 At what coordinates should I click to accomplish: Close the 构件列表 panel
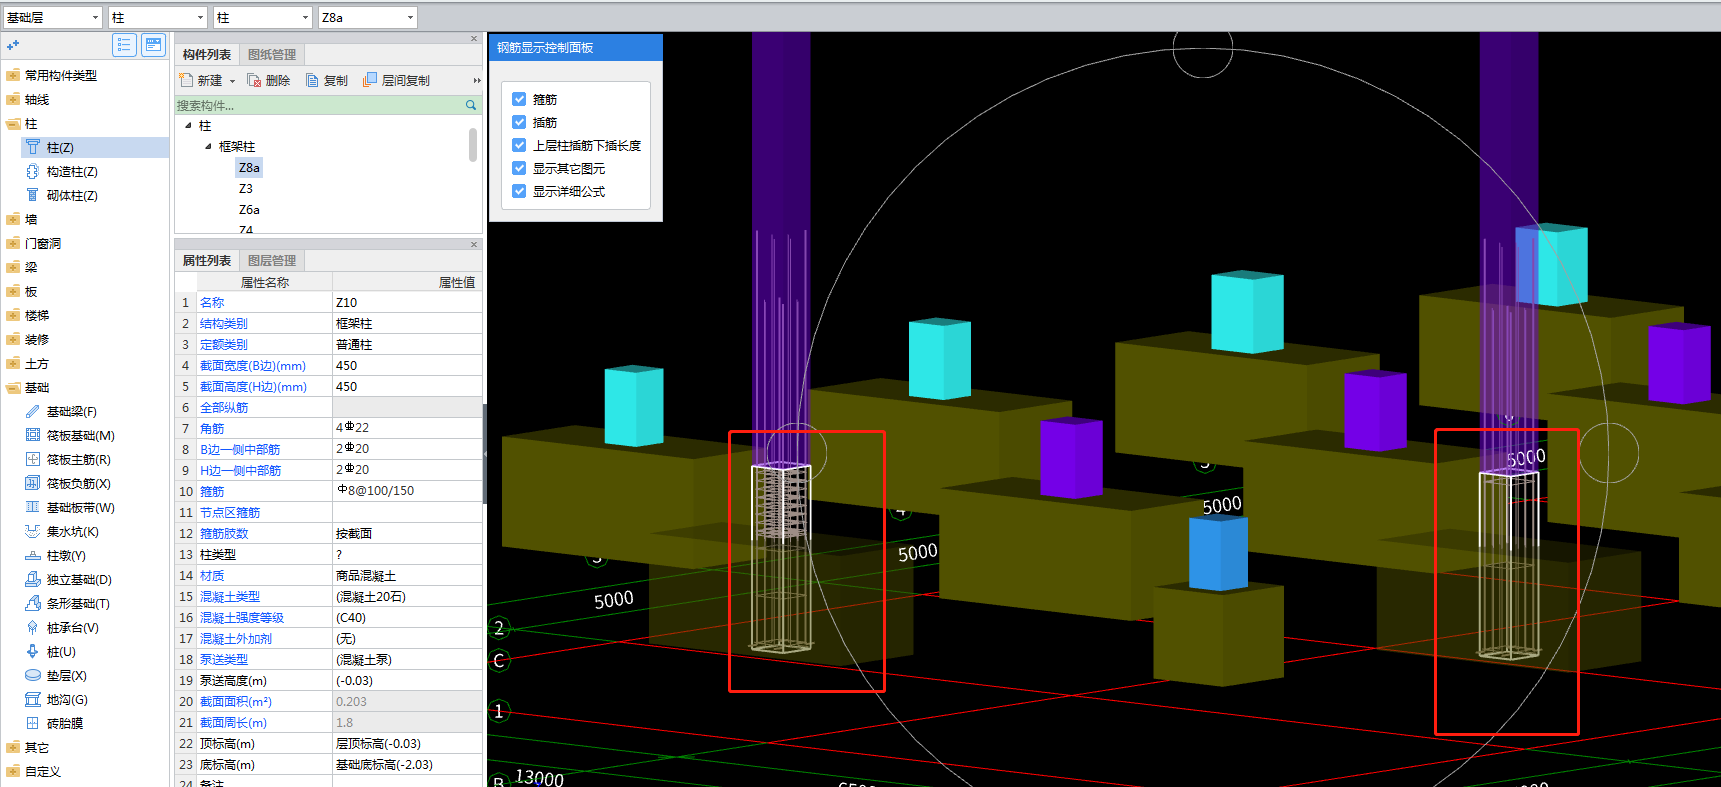(474, 38)
